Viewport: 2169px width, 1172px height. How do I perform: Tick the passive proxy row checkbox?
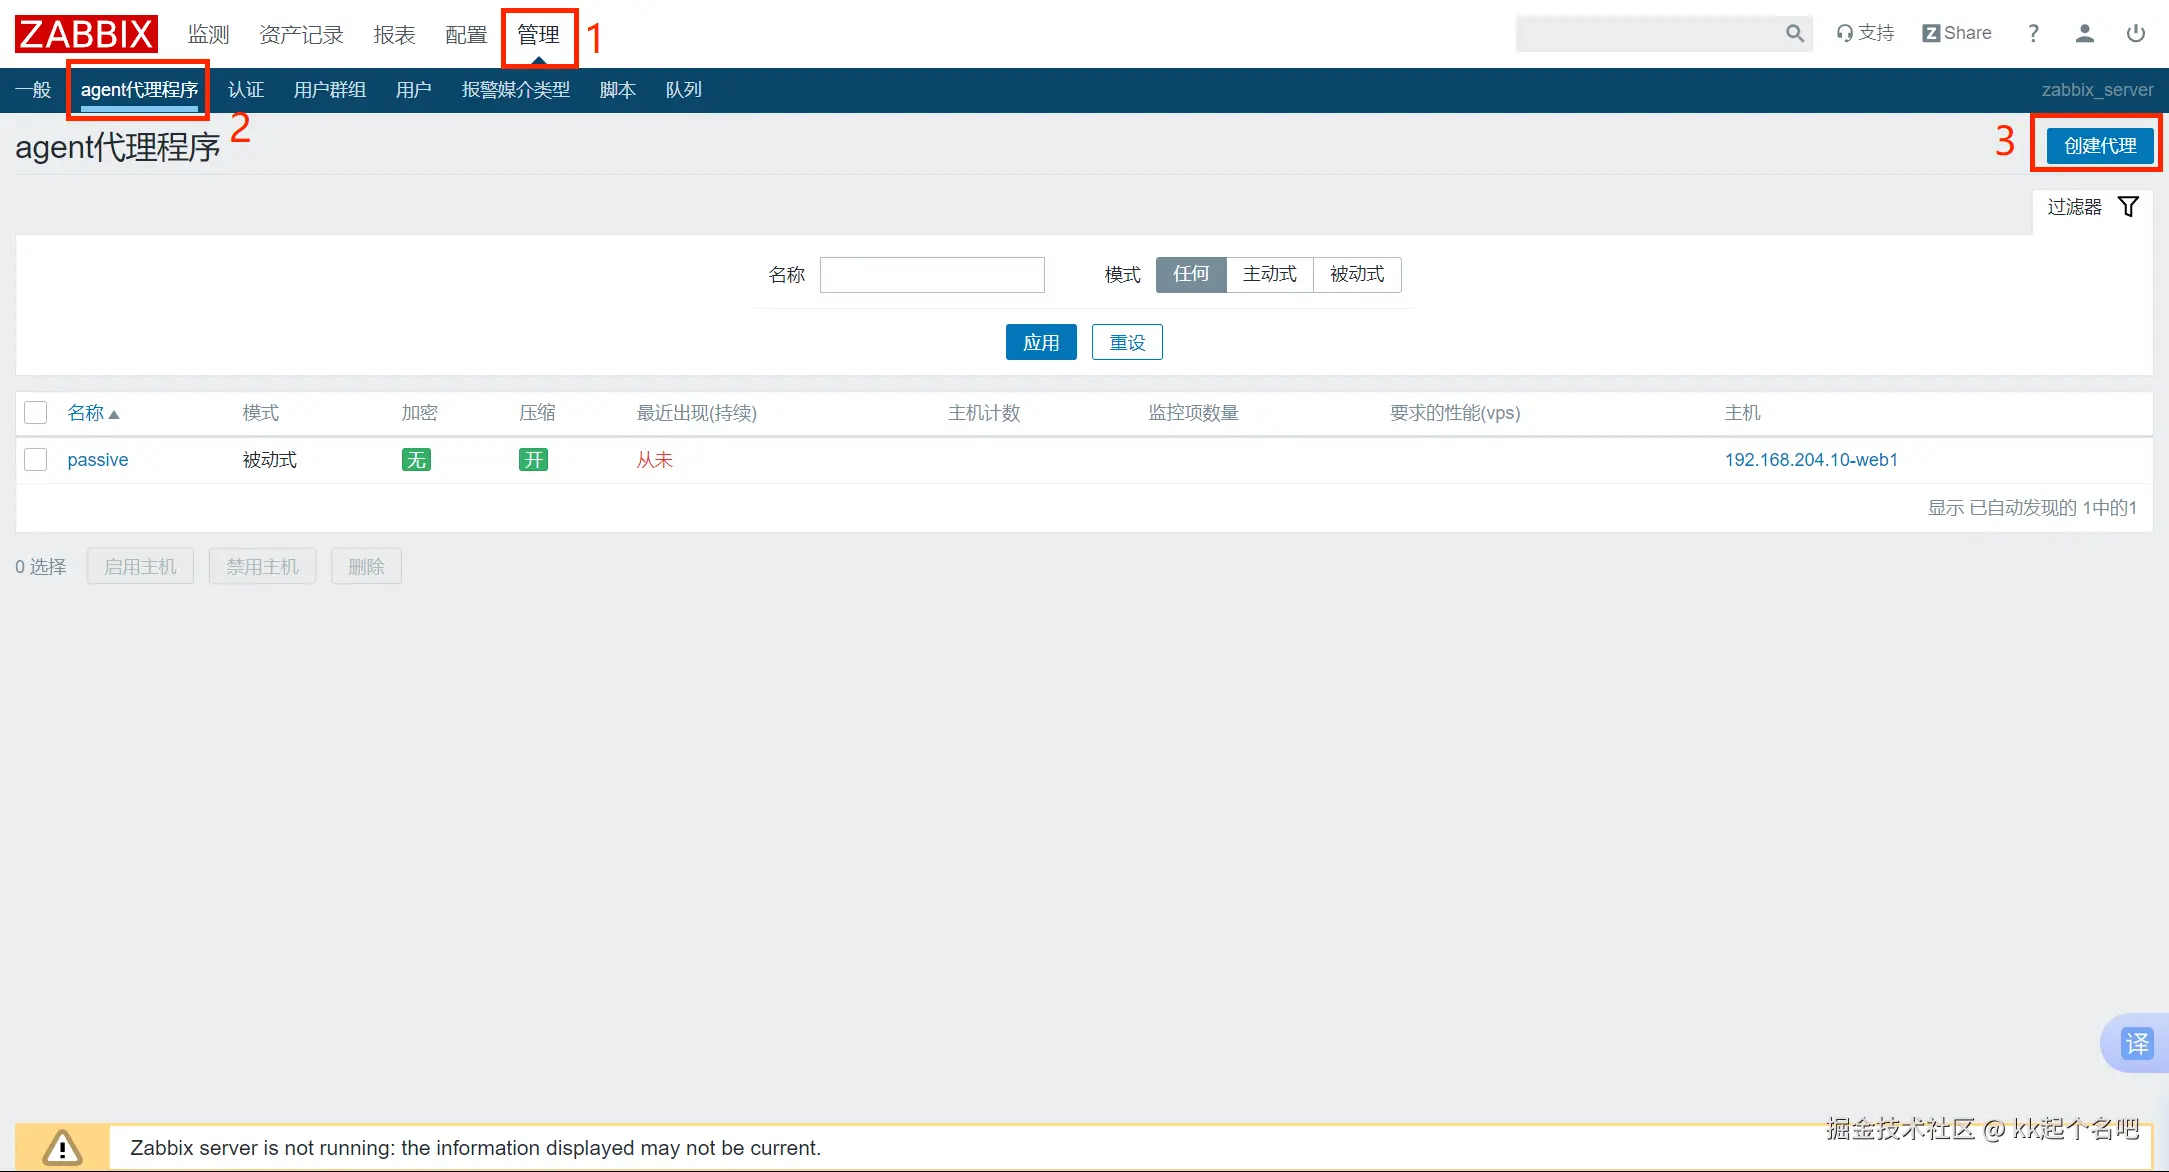tap(36, 460)
